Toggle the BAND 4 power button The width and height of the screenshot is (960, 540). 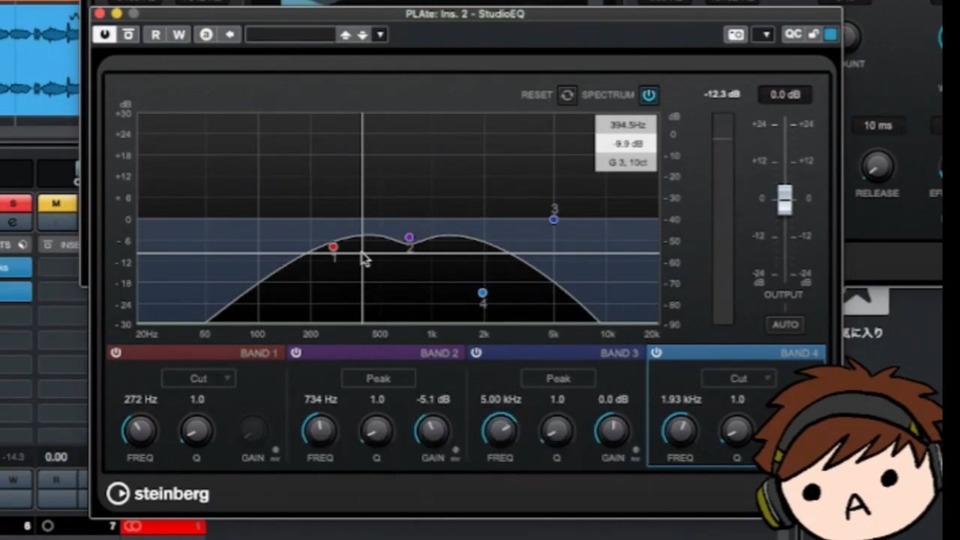(x=656, y=353)
